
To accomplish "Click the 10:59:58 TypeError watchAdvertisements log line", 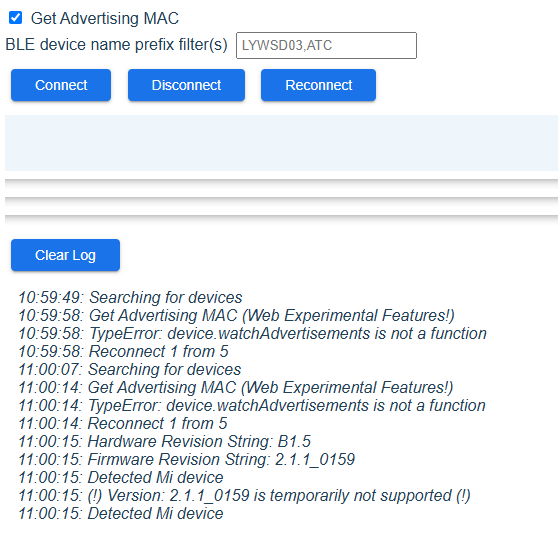I will [252, 334].
